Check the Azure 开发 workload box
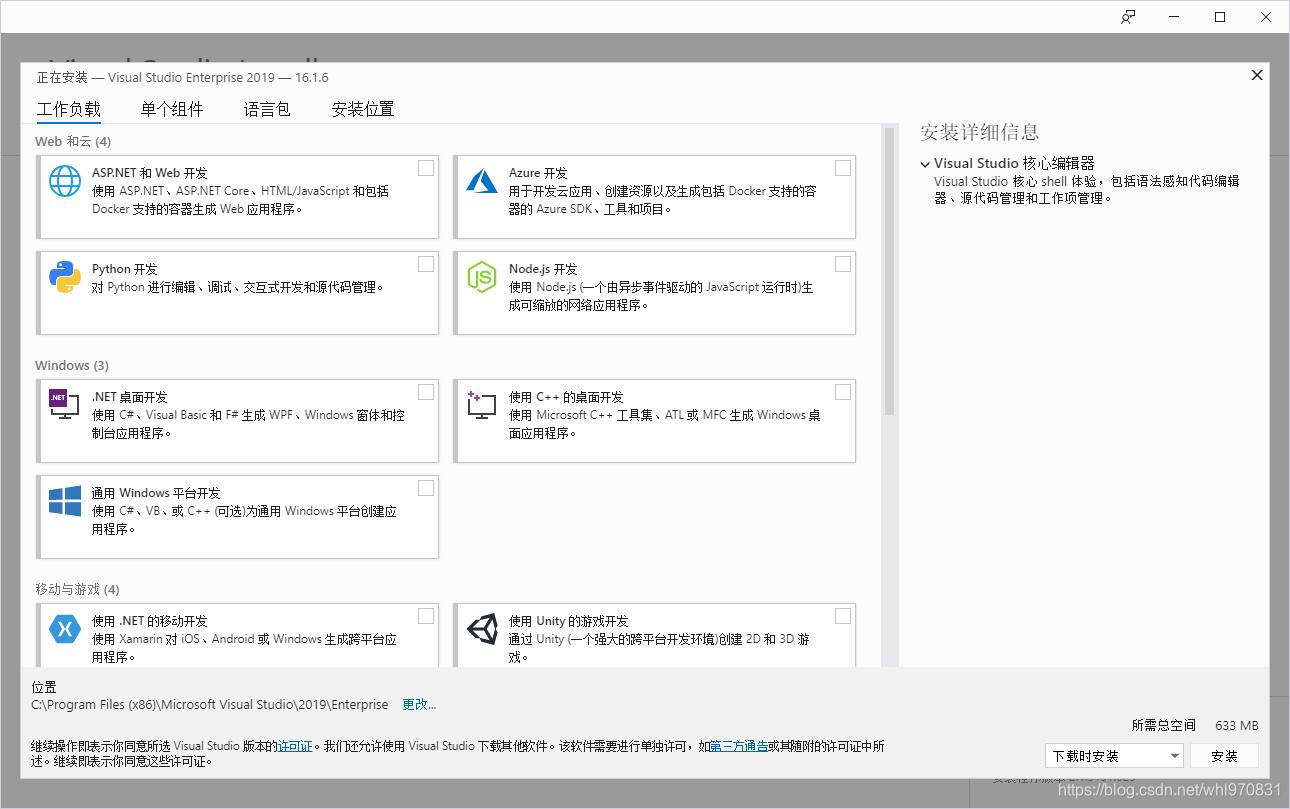Image resolution: width=1290 pixels, height=809 pixels. [x=843, y=168]
